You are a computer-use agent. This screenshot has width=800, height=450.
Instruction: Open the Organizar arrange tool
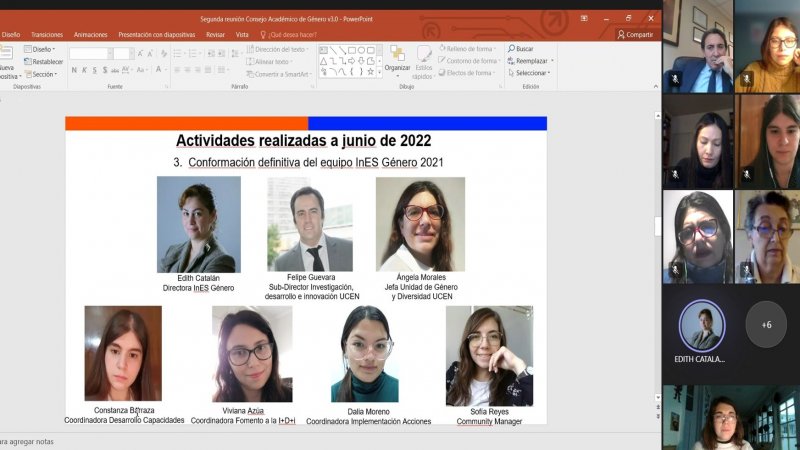397,58
